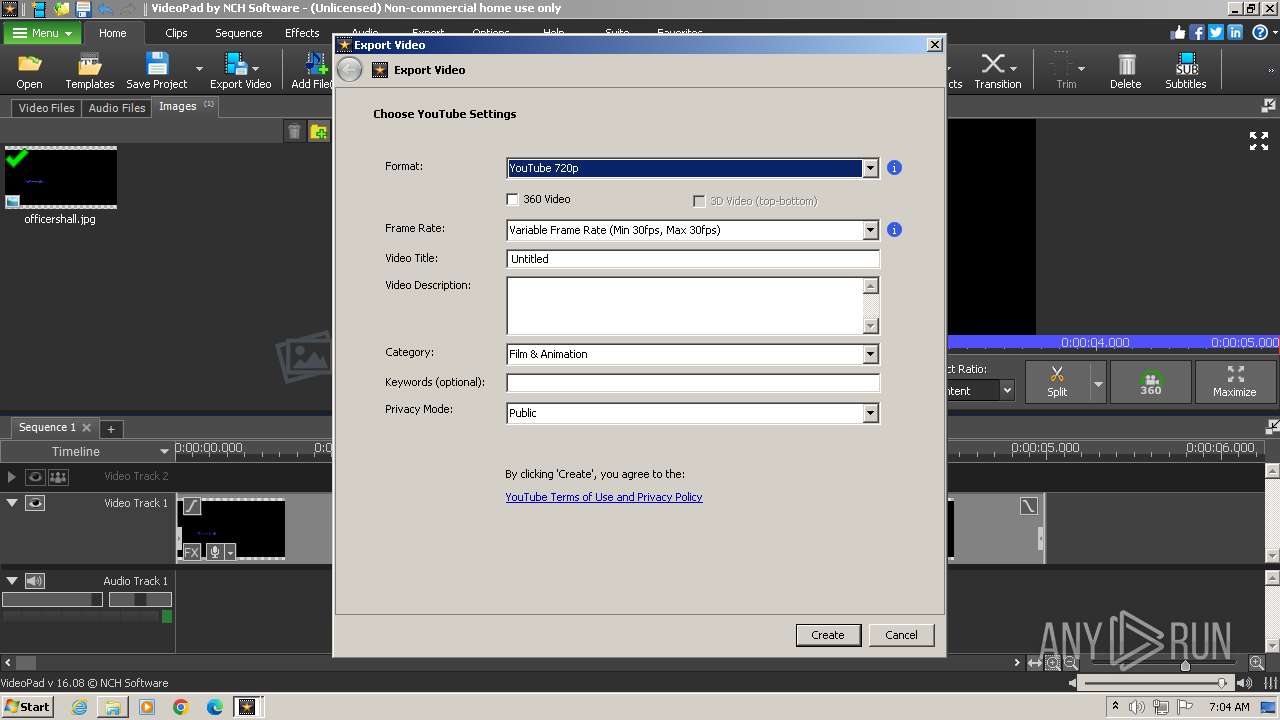Open the Privacy Mode dropdown
This screenshot has height=720, width=1280.
[x=870, y=413]
